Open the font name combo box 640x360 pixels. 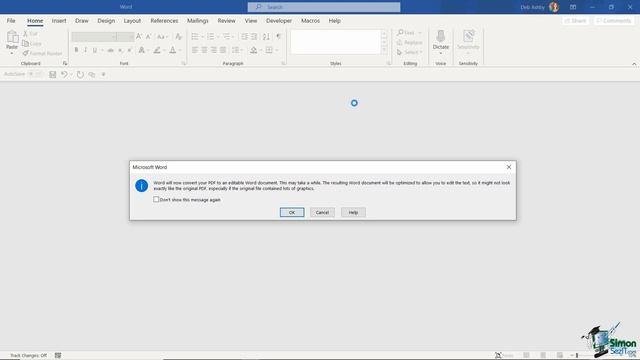tap(94, 37)
